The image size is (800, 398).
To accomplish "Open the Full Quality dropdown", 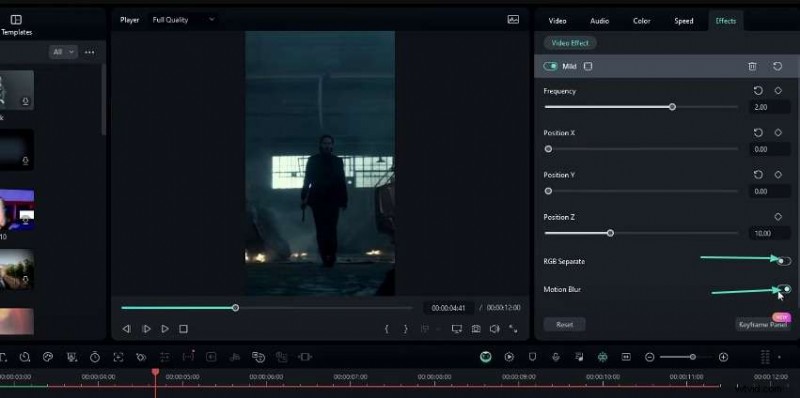I will point(184,20).
